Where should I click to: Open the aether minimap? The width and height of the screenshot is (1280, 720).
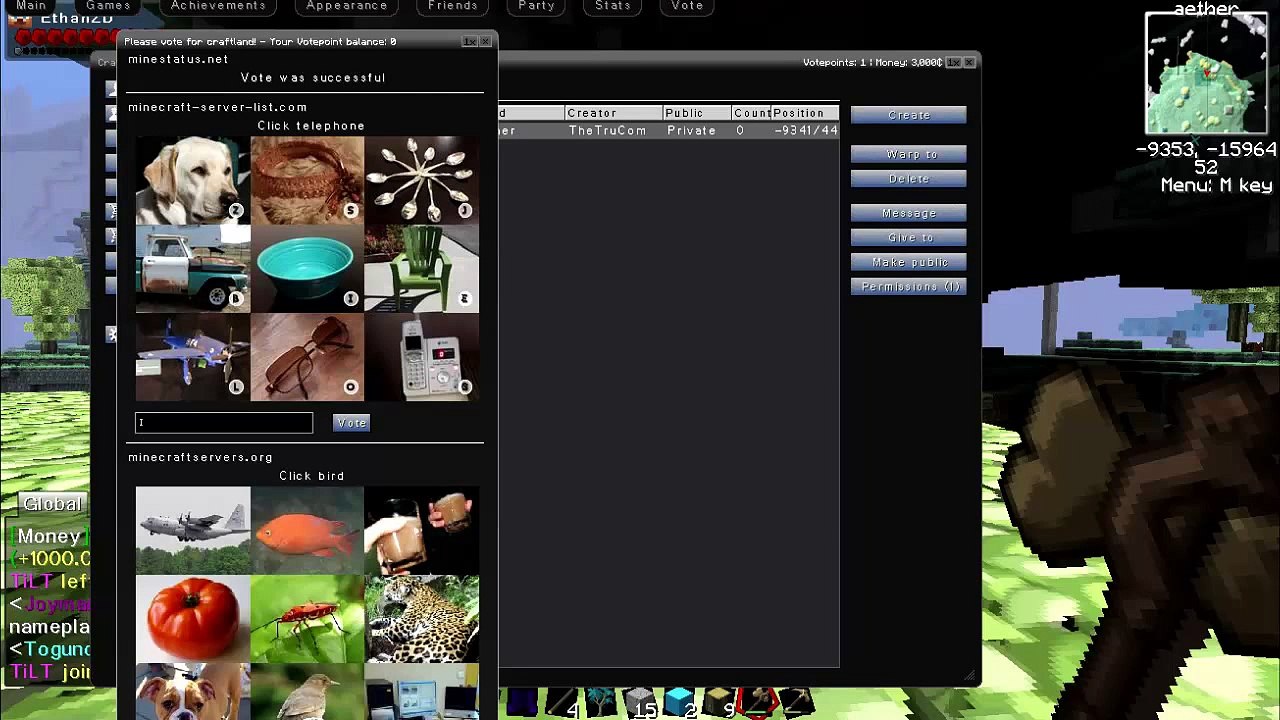1206,74
